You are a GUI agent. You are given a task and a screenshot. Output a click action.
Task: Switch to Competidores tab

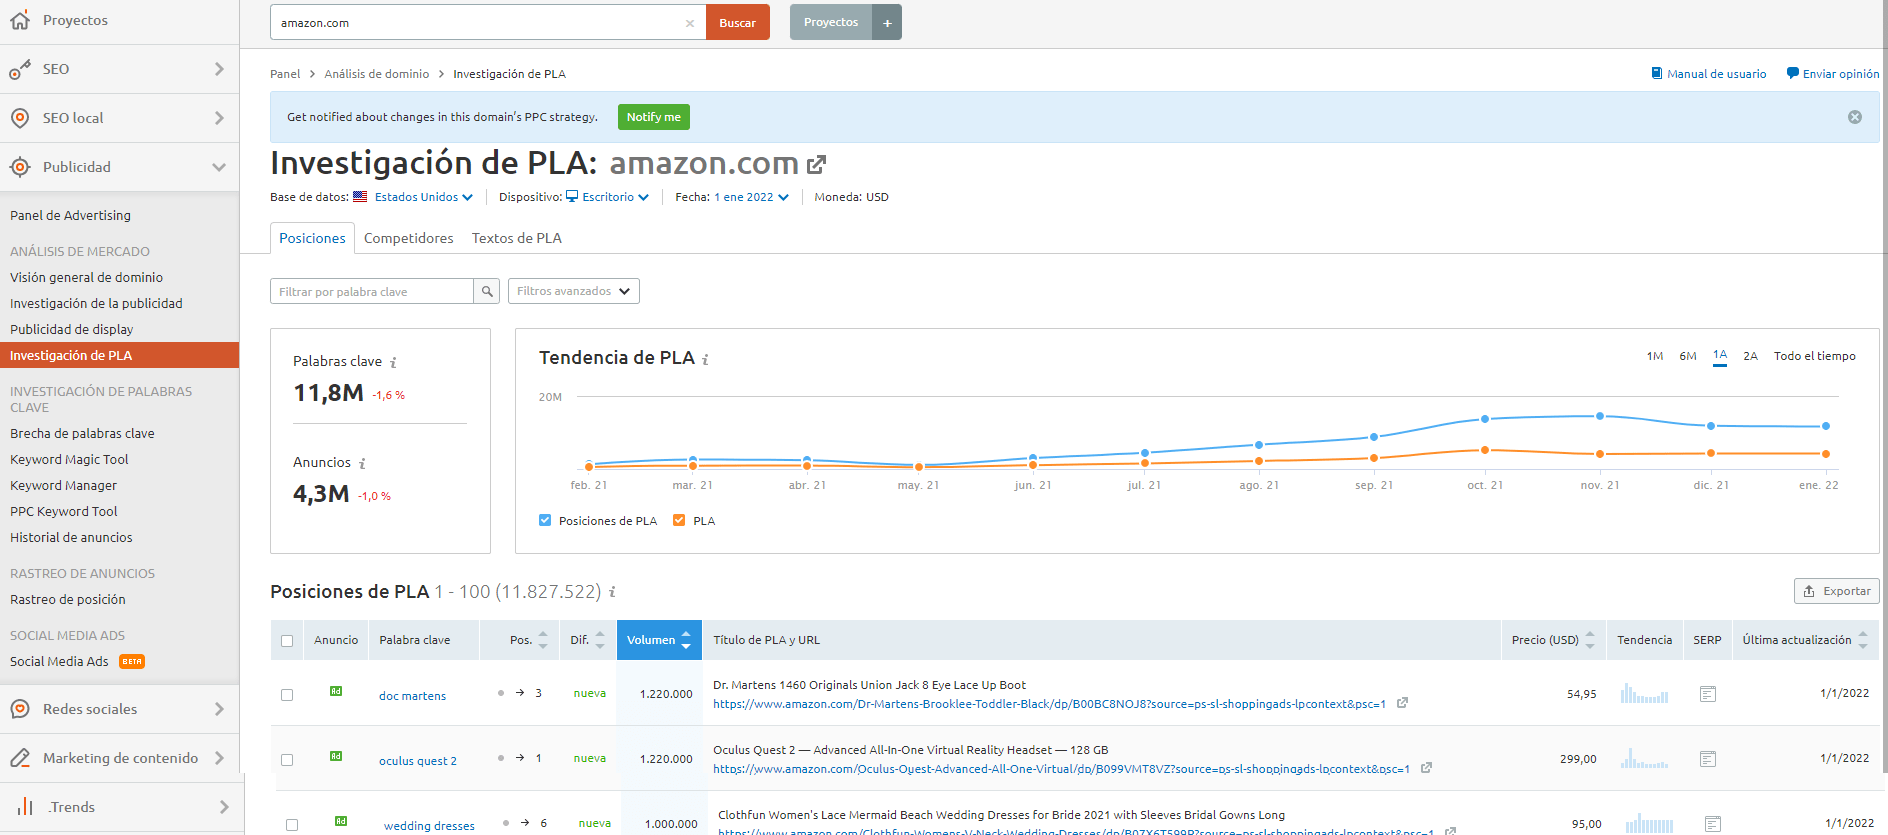click(x=408, y=238)
